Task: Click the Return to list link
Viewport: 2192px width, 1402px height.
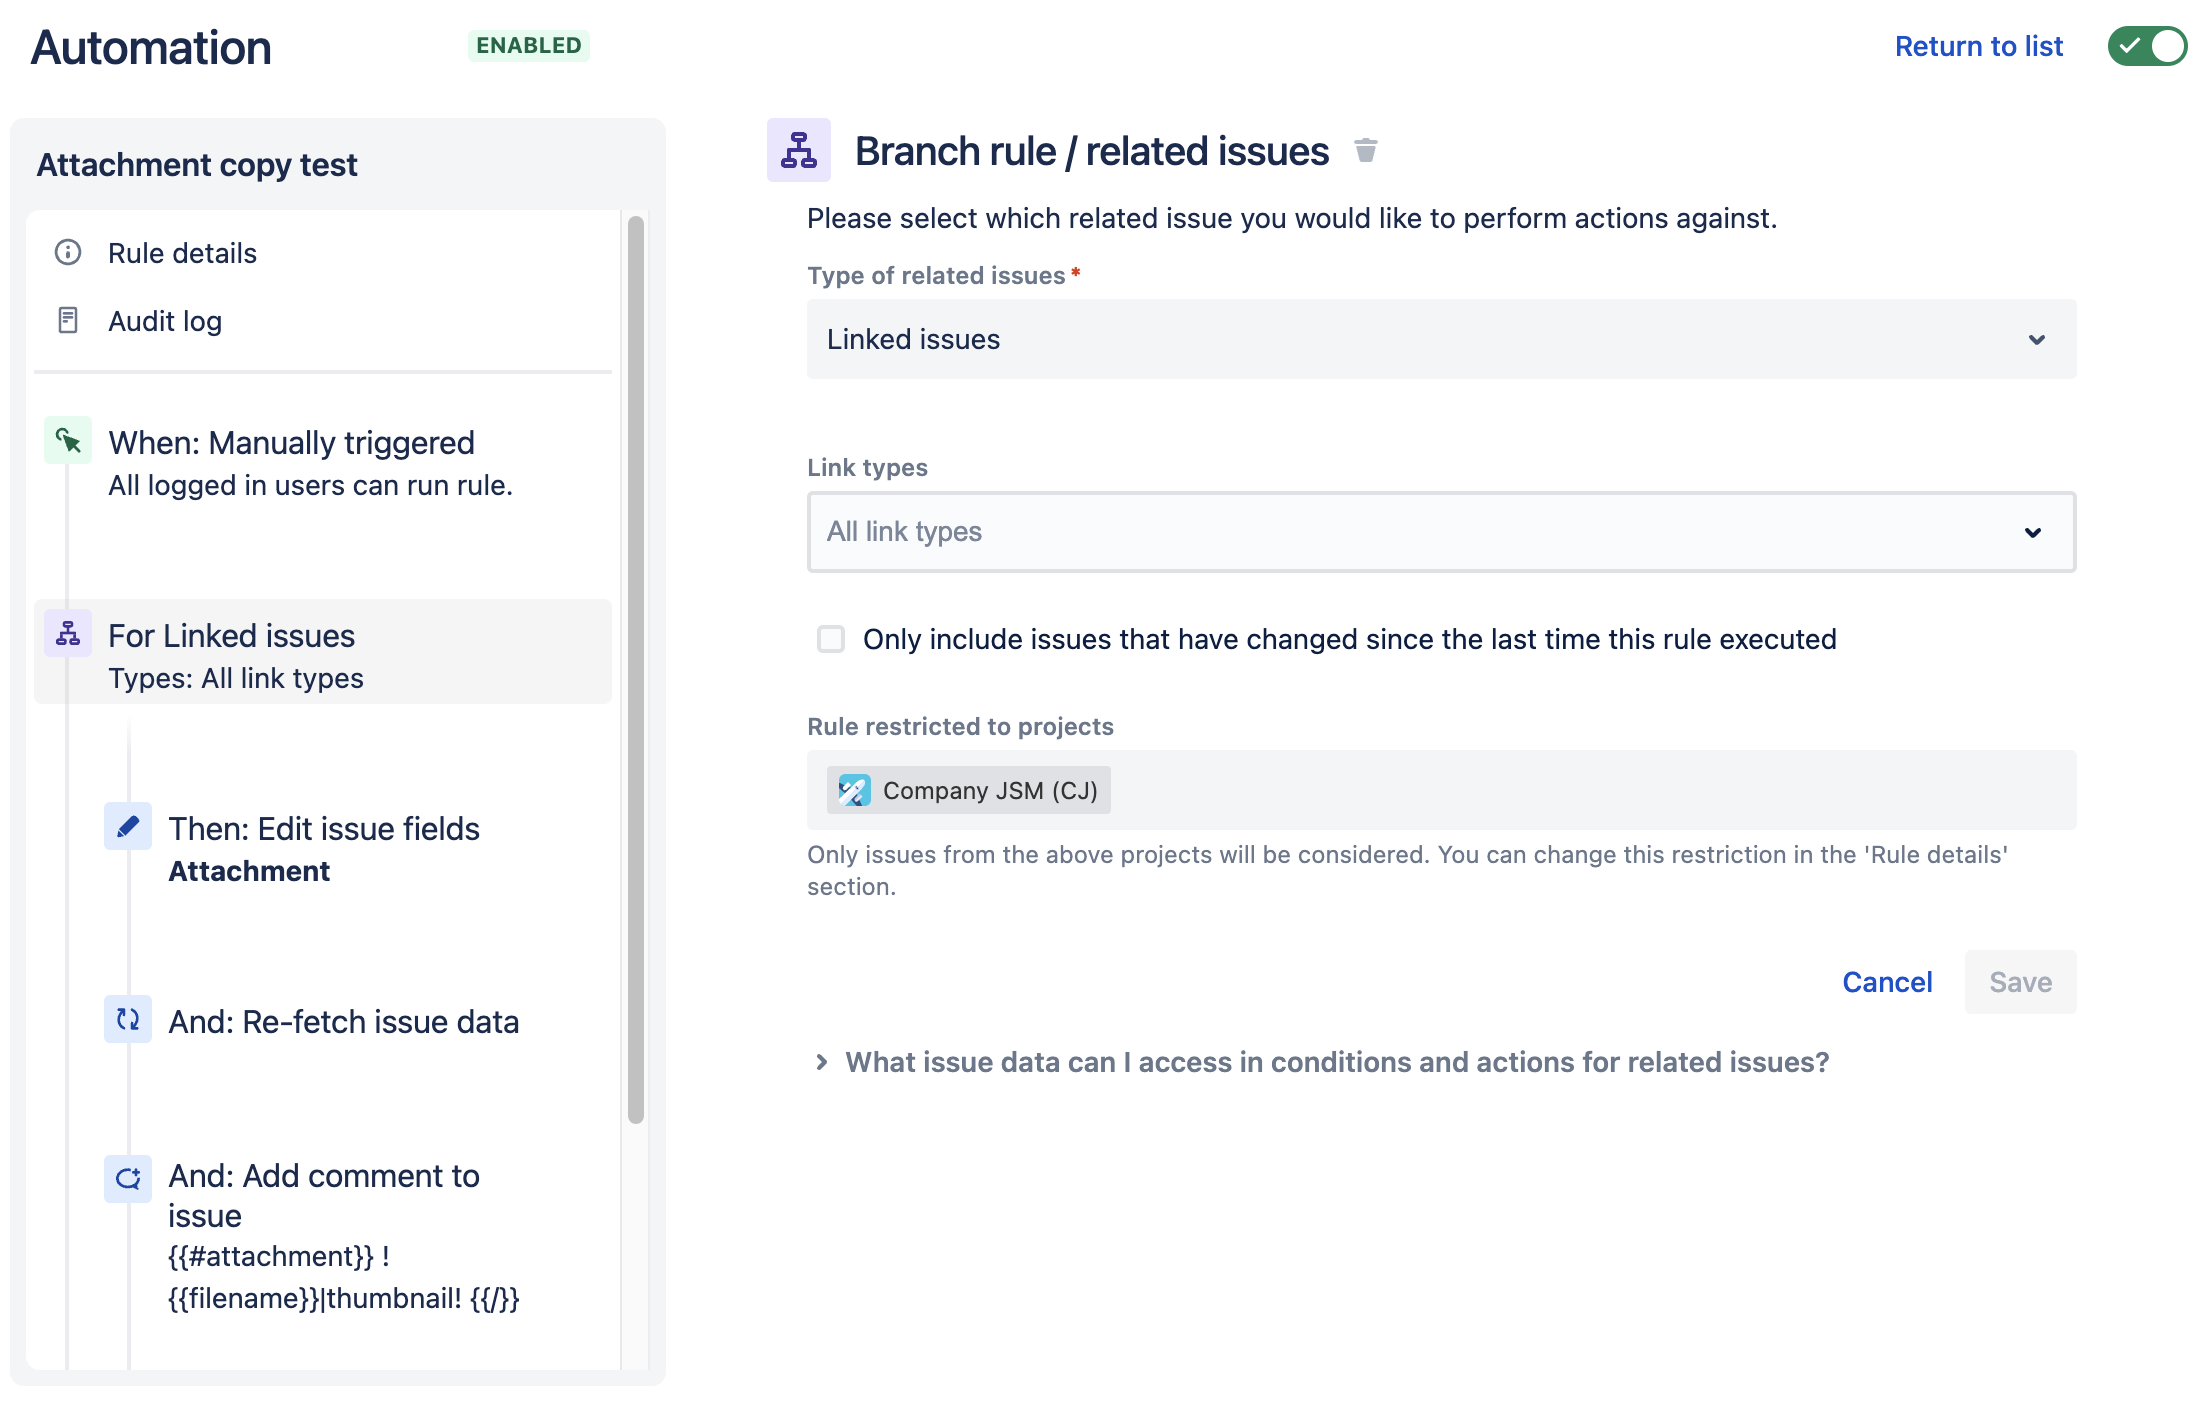Action: [1978, 46]
